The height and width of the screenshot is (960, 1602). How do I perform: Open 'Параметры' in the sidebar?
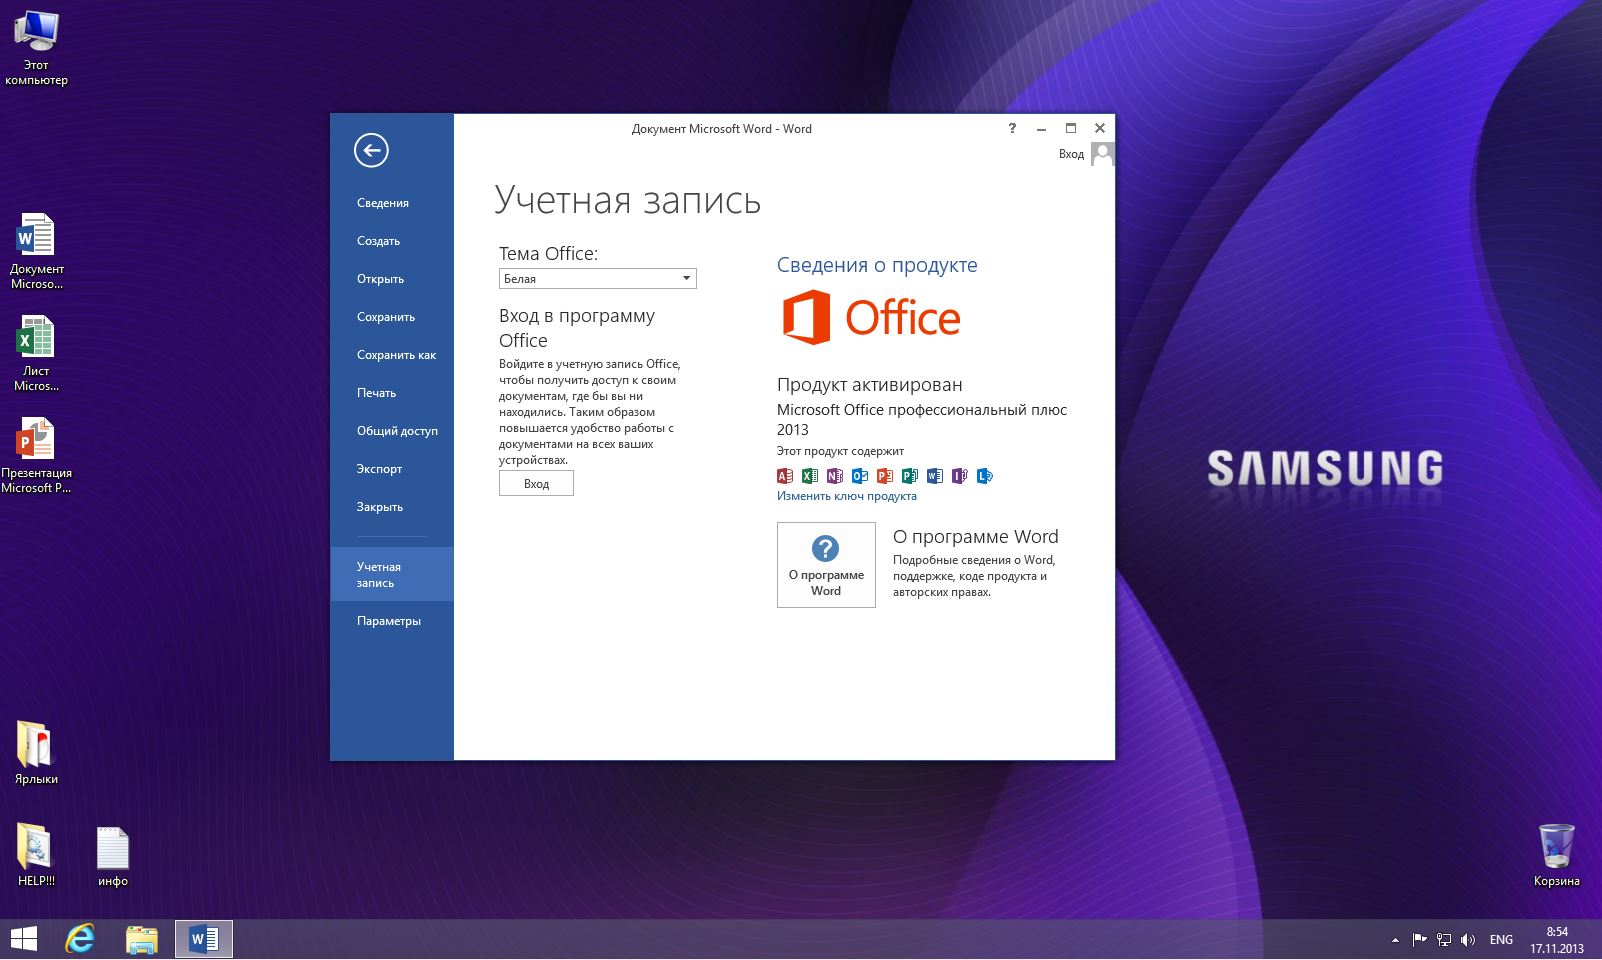pyautogui.click(x=392, y=621)
